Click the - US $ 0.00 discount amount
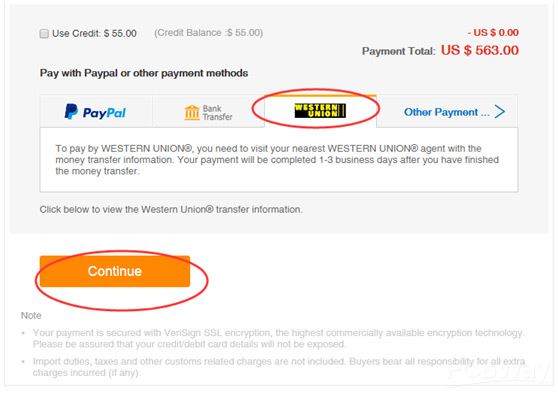This screenshot has height=393, width=558. 493,32
